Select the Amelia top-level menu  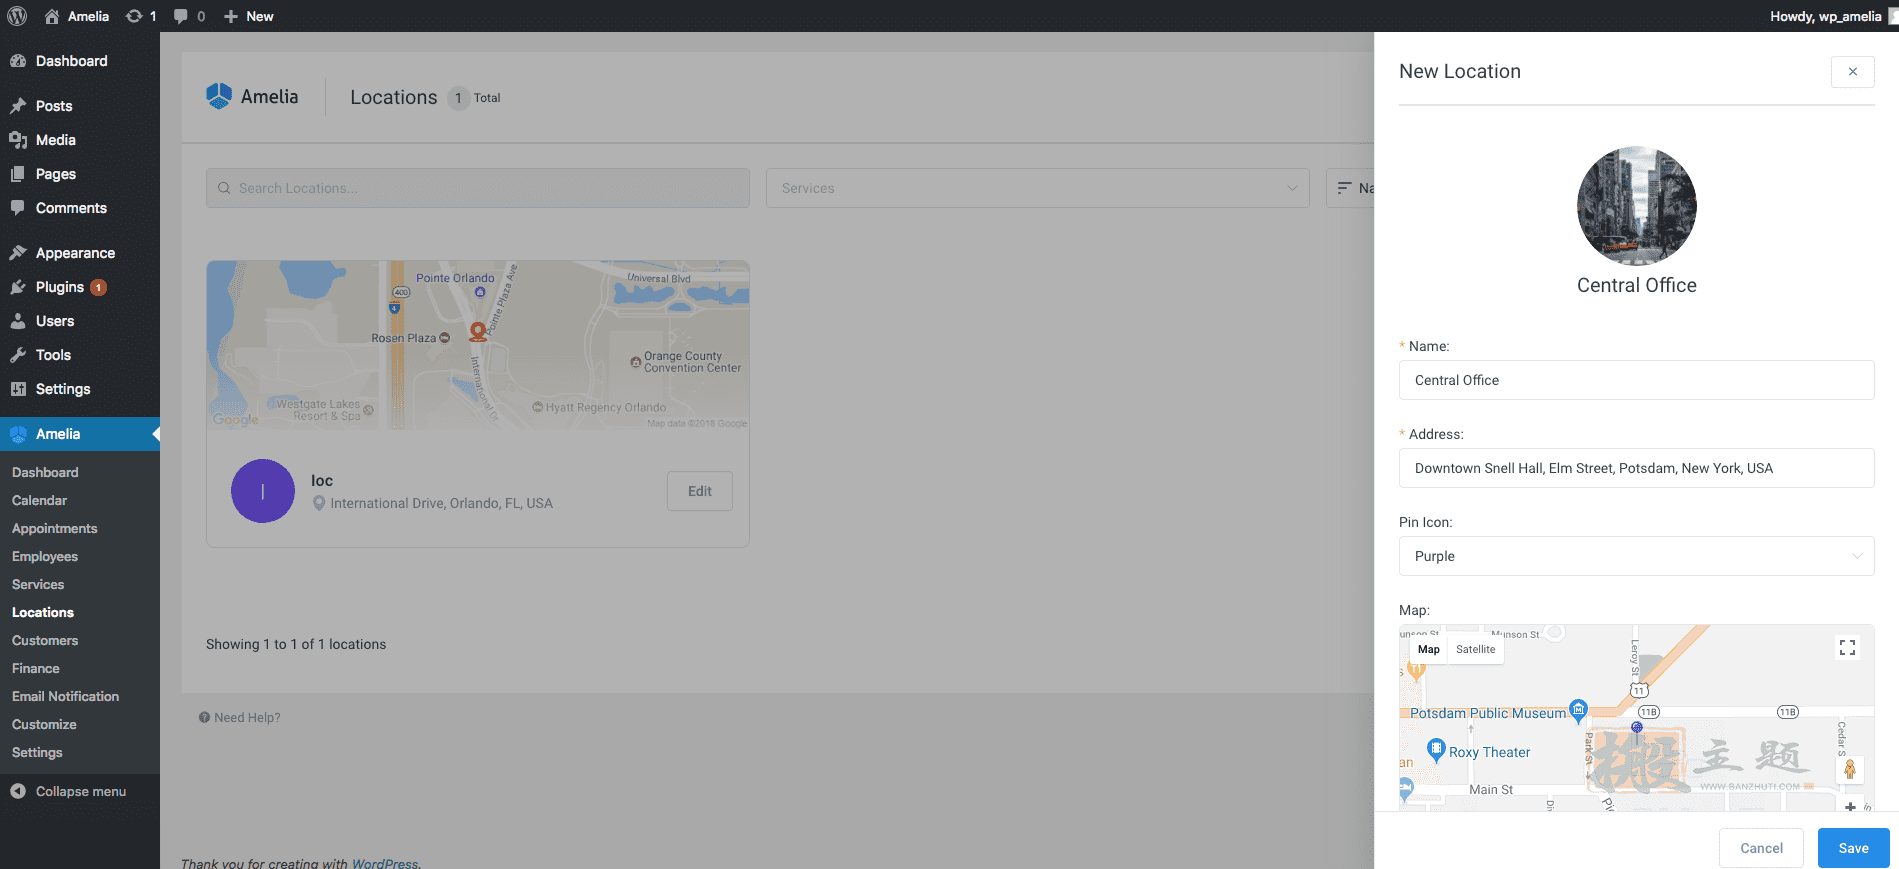click(x=80, y=434)
